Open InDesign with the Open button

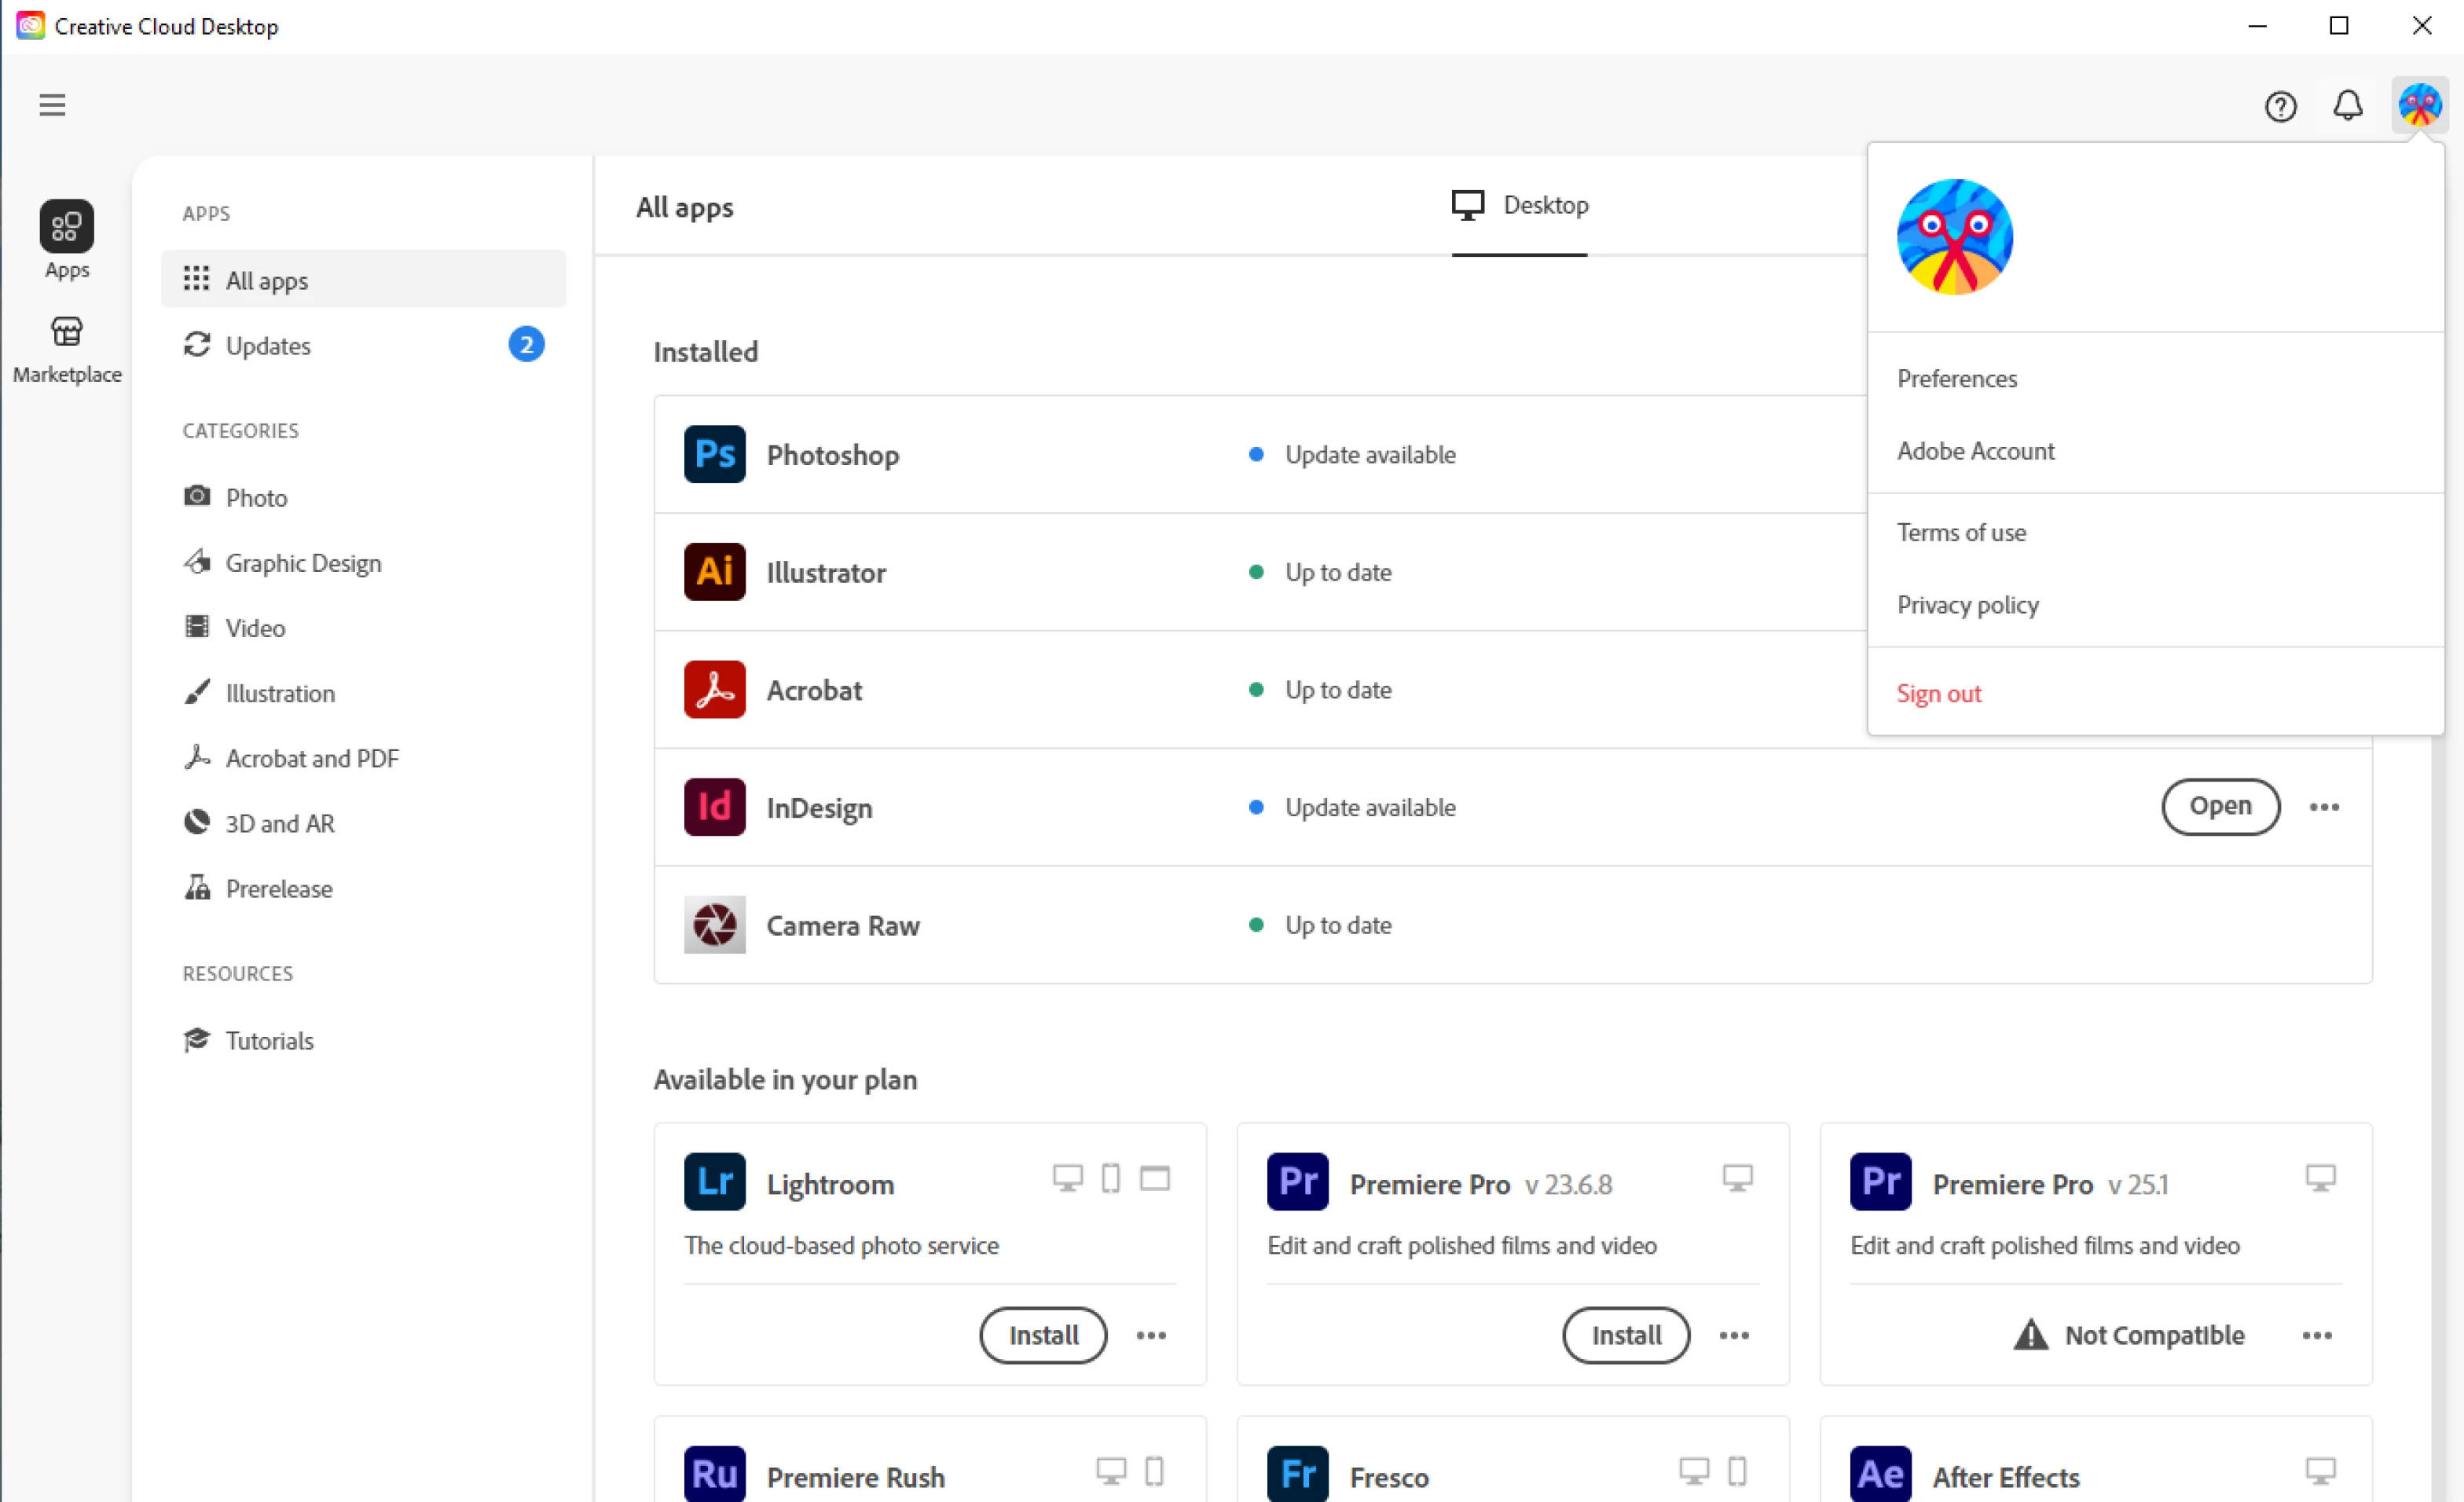tap(2219, 806)
